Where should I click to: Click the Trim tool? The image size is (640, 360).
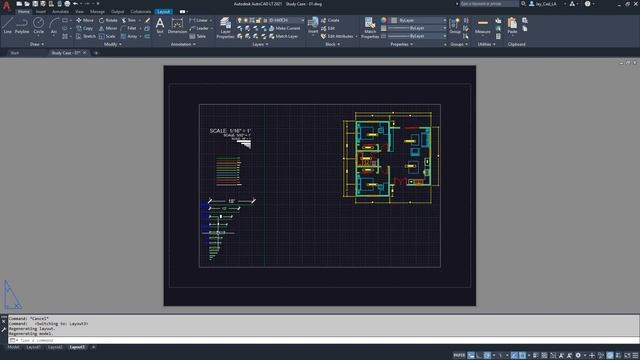click(x=129, y=20)
